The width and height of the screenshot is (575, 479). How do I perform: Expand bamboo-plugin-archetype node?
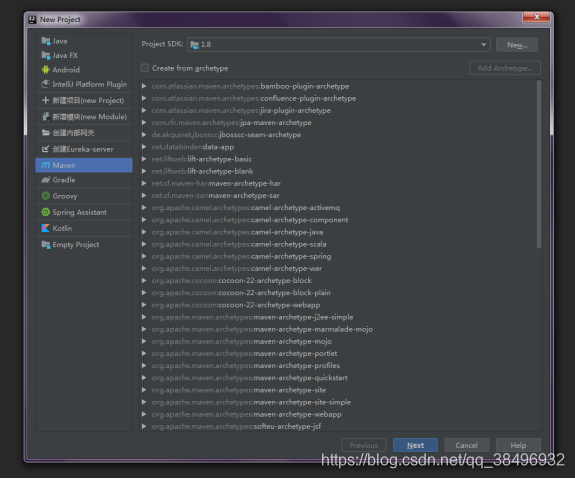144,86
